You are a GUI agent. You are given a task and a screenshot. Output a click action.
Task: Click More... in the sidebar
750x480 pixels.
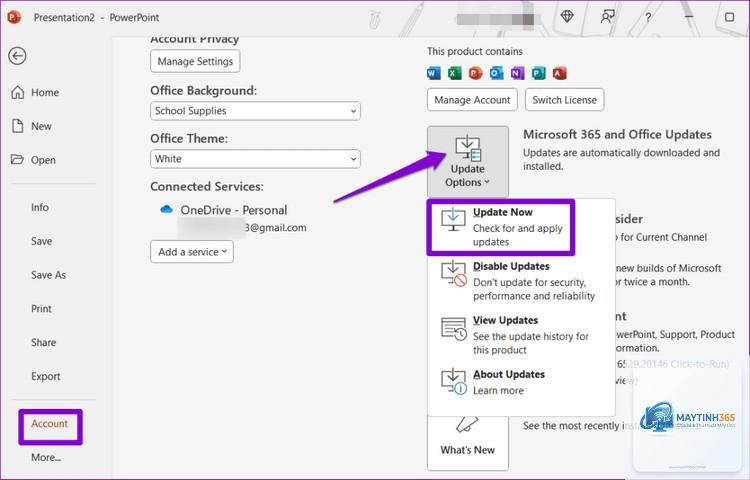[x=46, y=458]
